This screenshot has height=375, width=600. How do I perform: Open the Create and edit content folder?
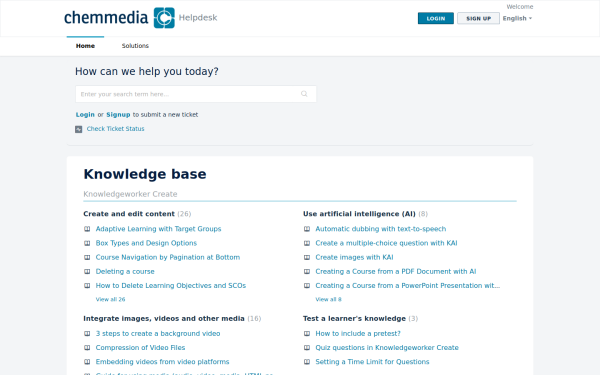pos(129,214)
